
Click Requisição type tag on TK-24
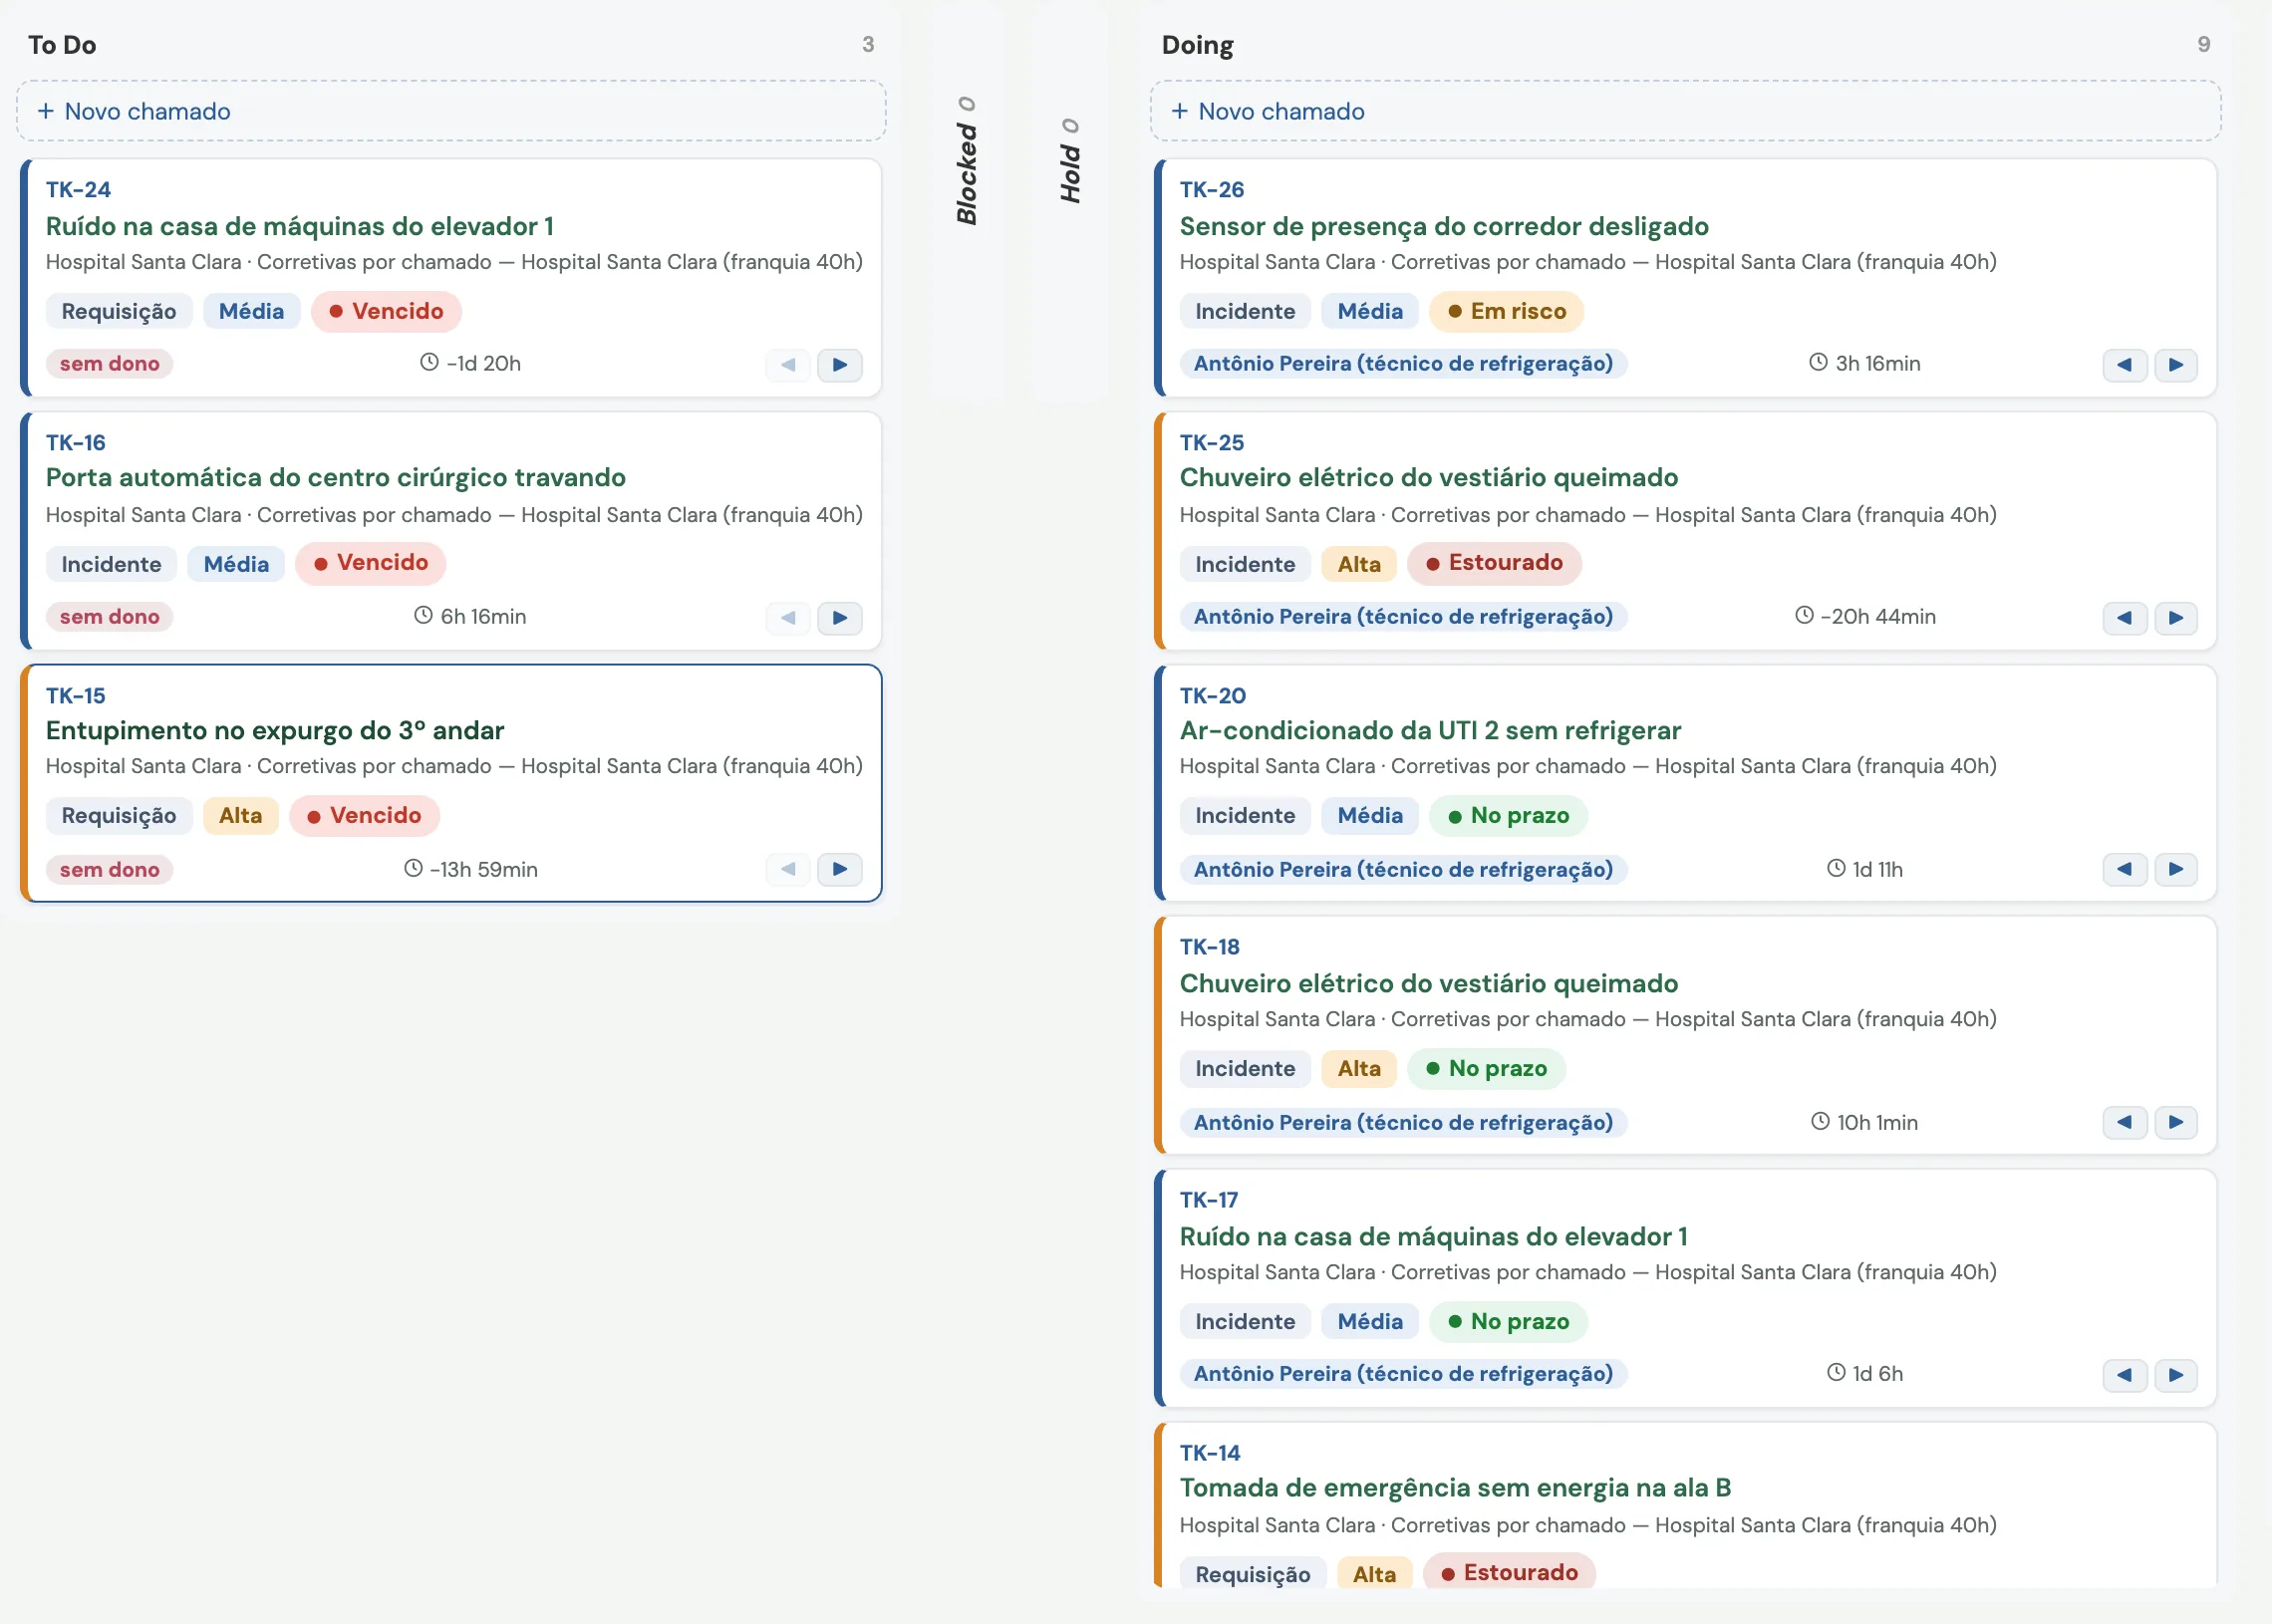(119, 311)
